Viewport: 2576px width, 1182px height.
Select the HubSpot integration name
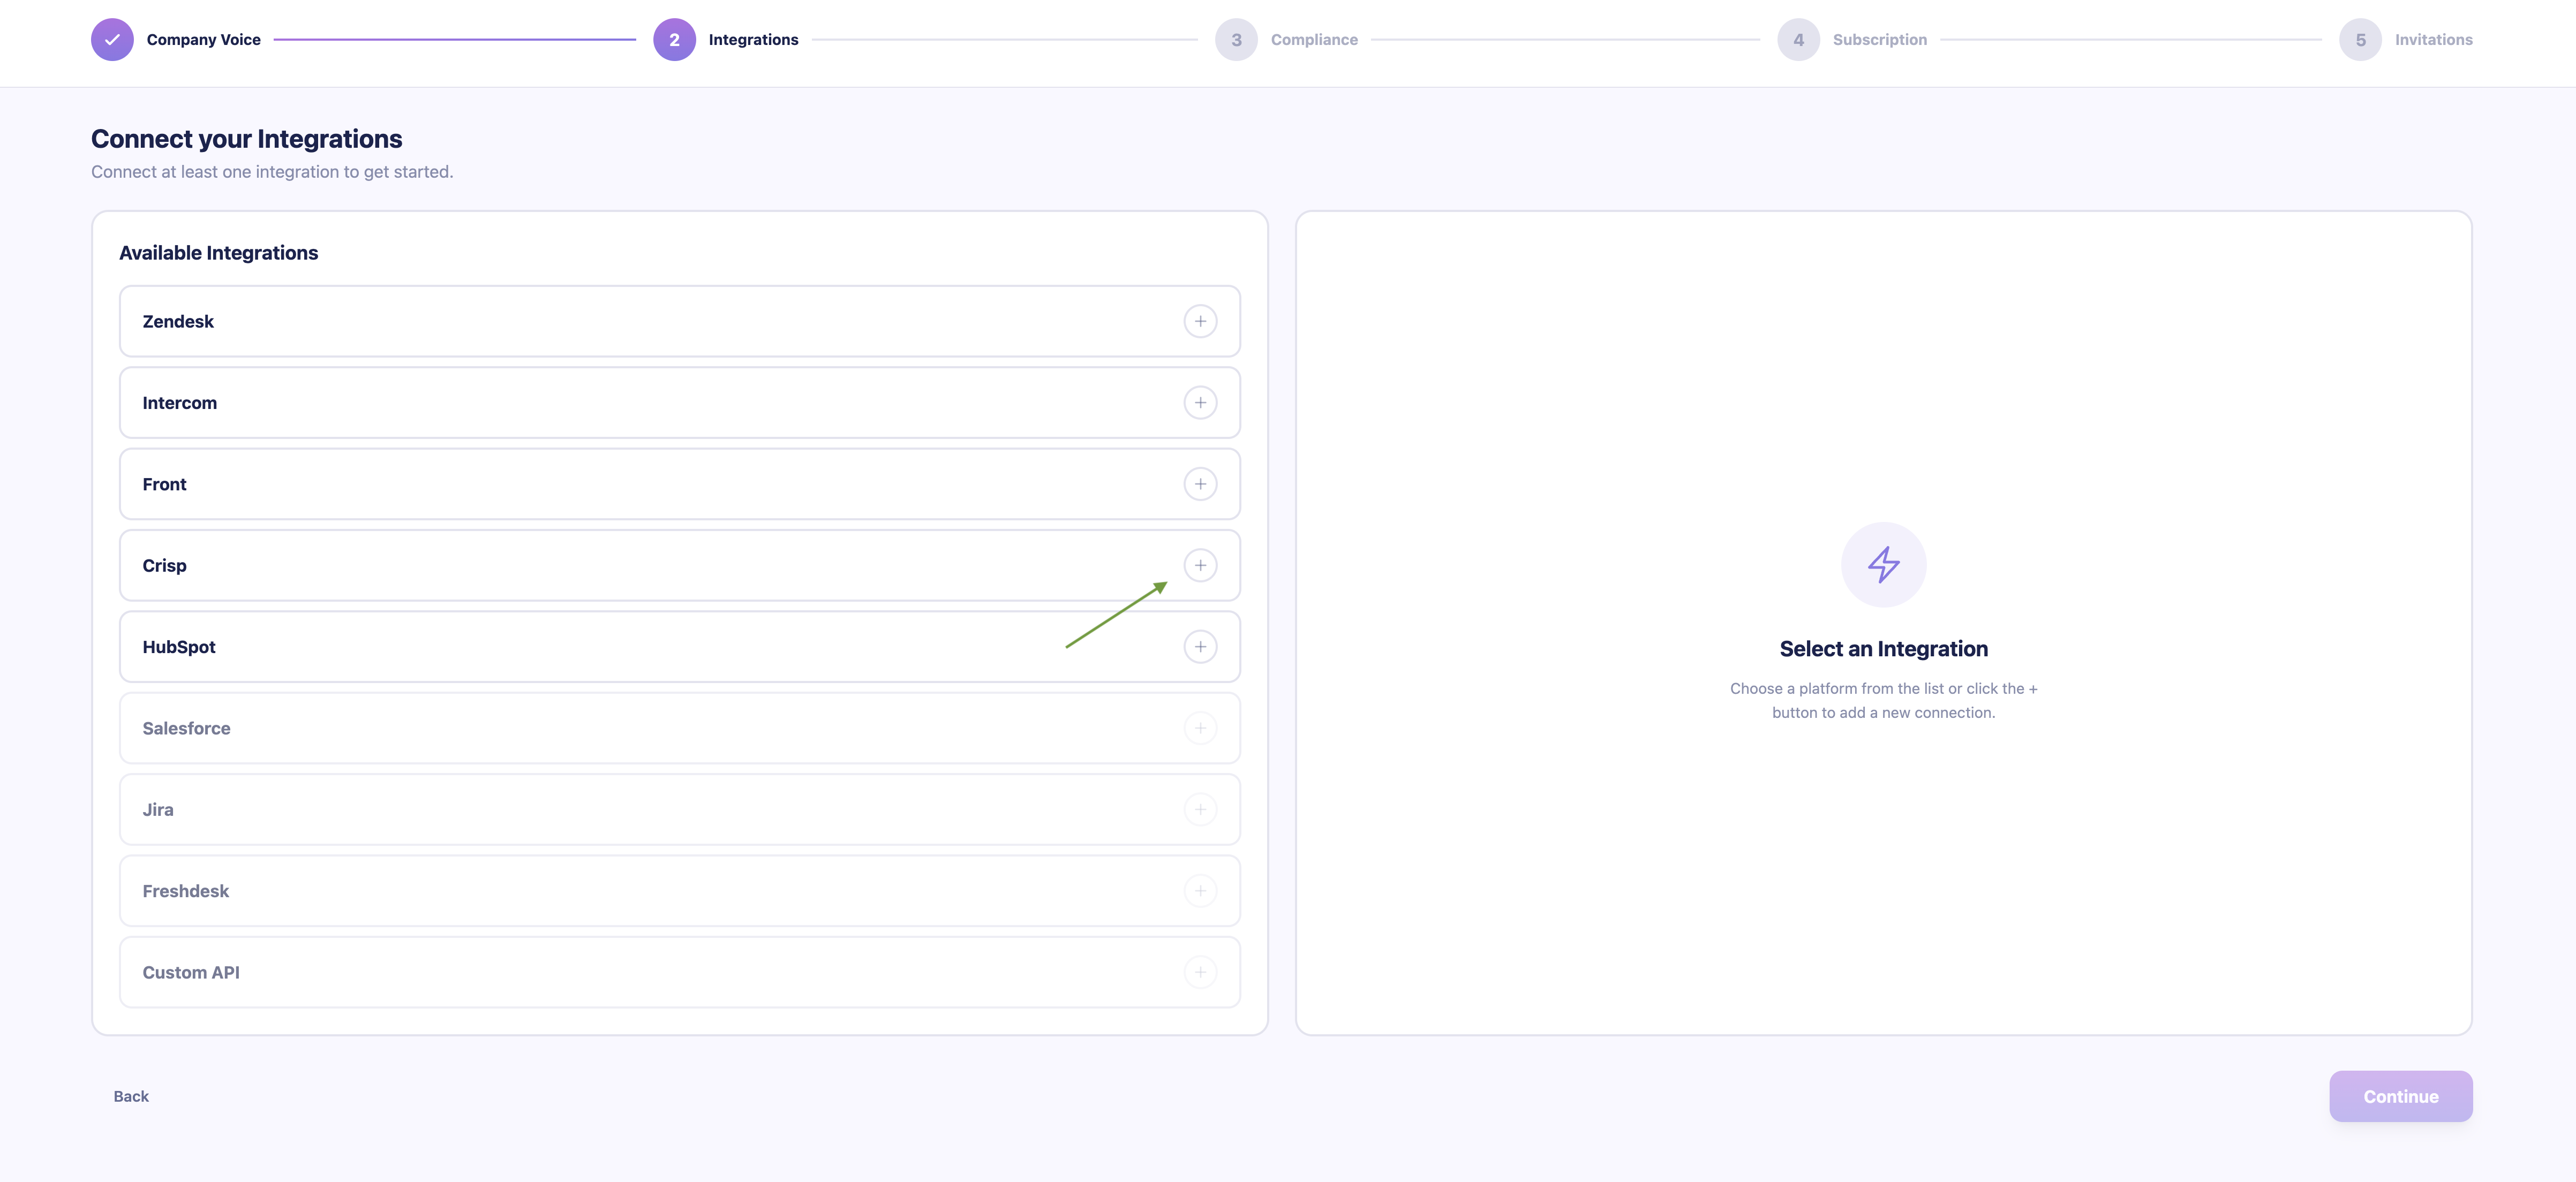click(x=179, y=647)
